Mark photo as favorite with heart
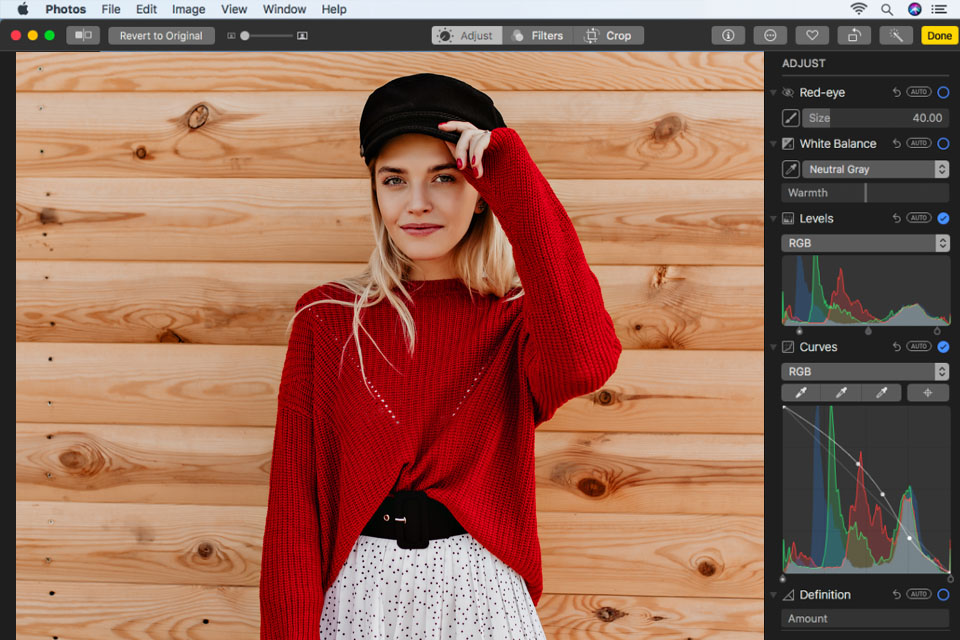 coord(812,36)
